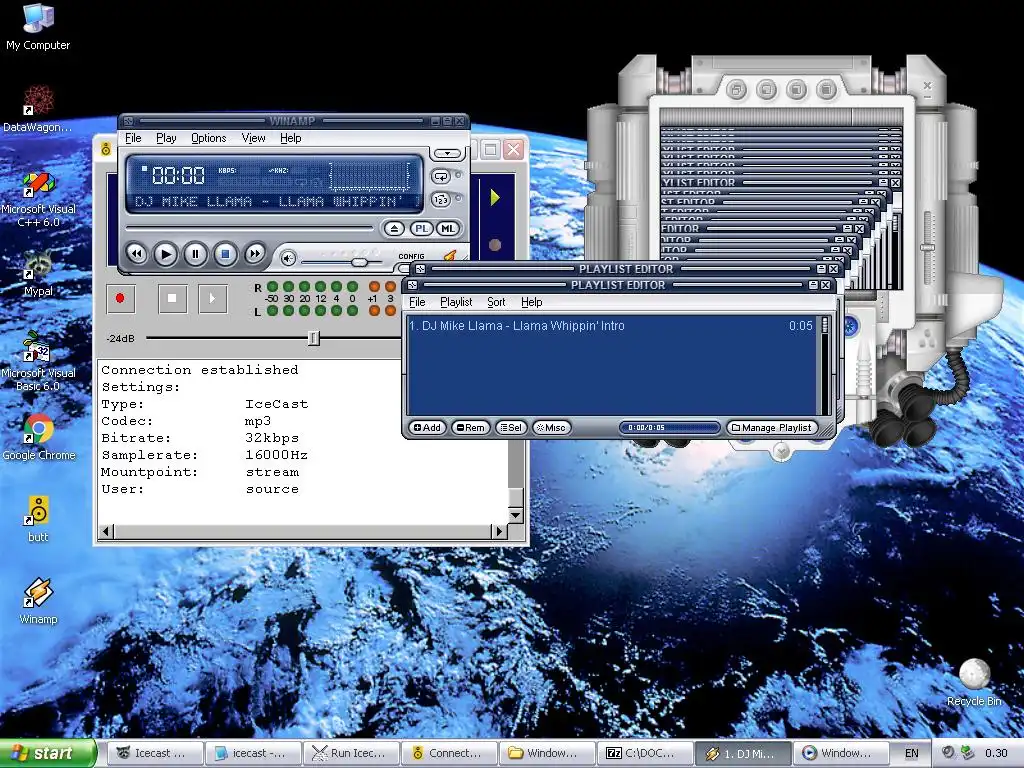Adjust butt gain slider at -24dB

point(313,338)
